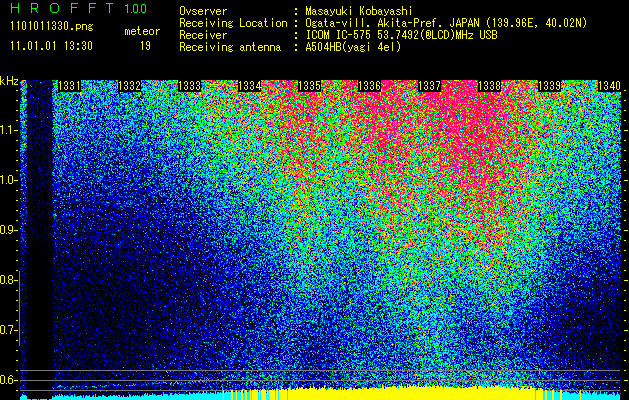Click the Ovserver field label

click(x=203, y=11)
